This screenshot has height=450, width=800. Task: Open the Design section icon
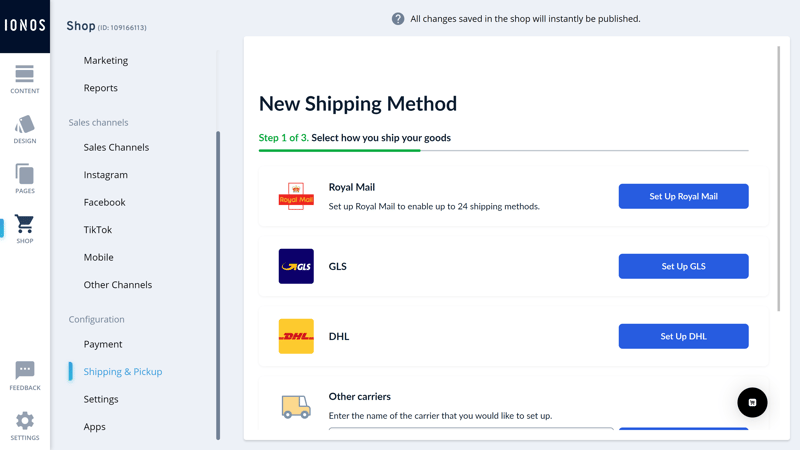click(24, 124)
